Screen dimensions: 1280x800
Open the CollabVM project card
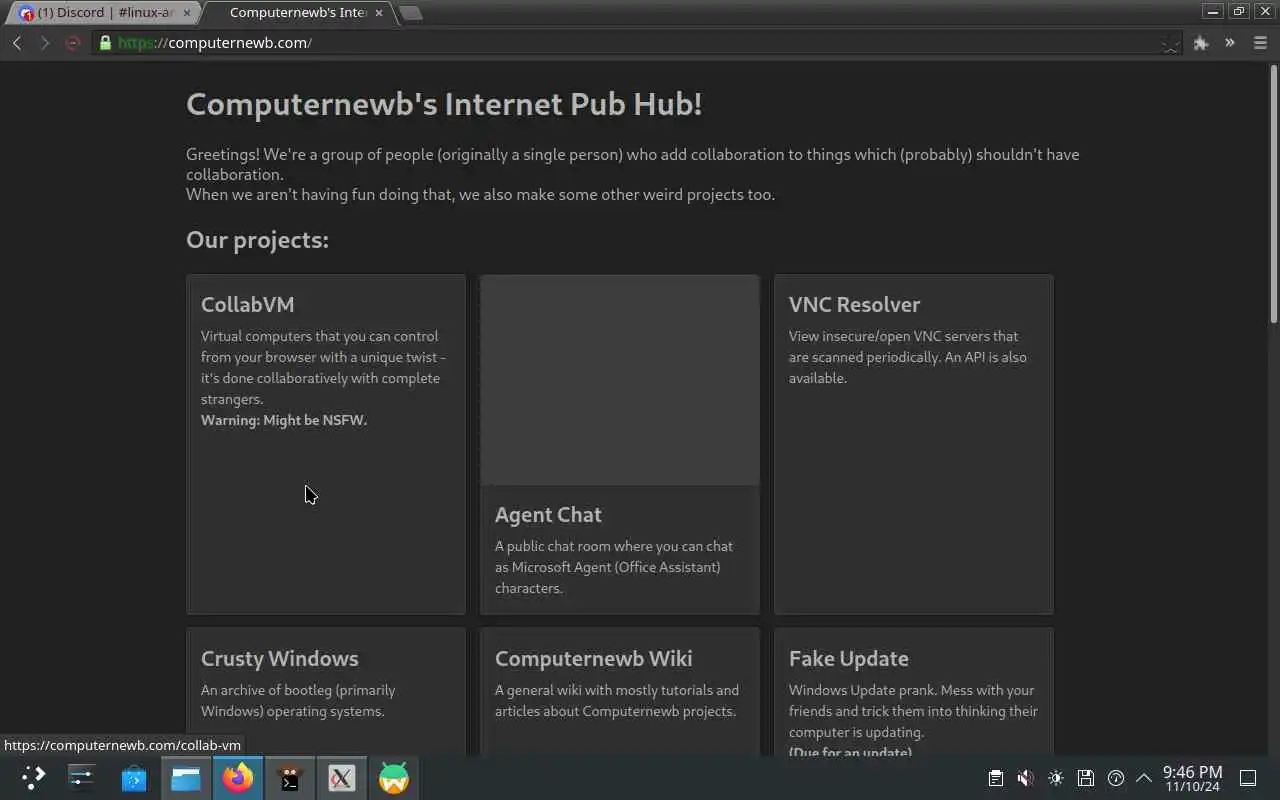click(326, 444)
